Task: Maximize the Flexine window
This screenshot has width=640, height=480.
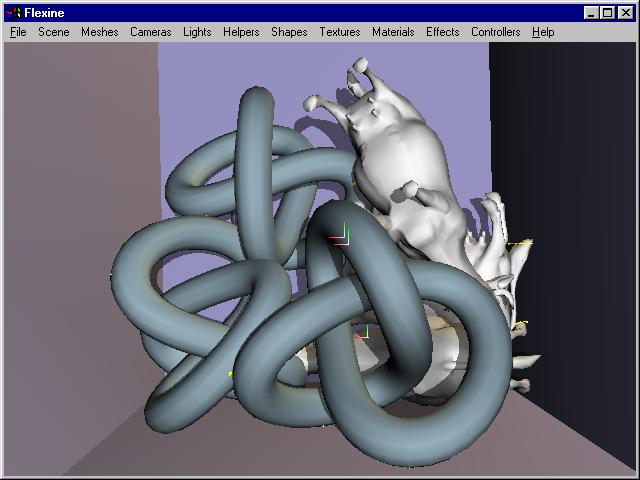Action: pyautogui.click(x=607, y=13)
